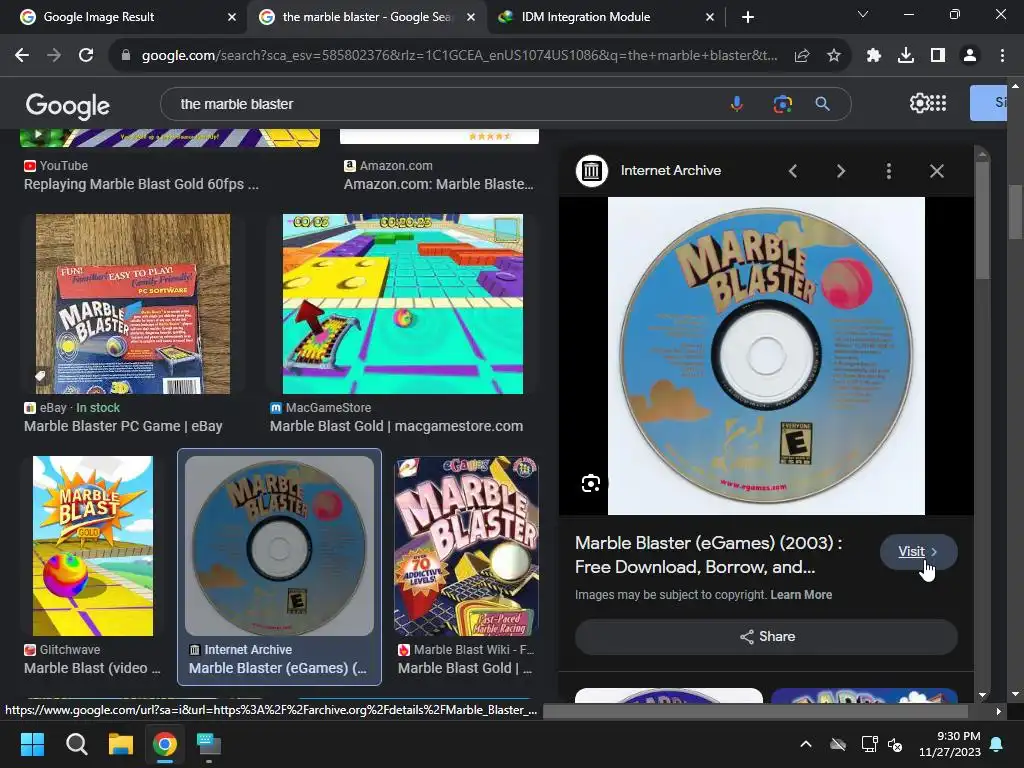Image resolution: width=1024 pixels, height=768 pixels.
Task: Open File Explorer from taskbar
Action: (121, 744)
